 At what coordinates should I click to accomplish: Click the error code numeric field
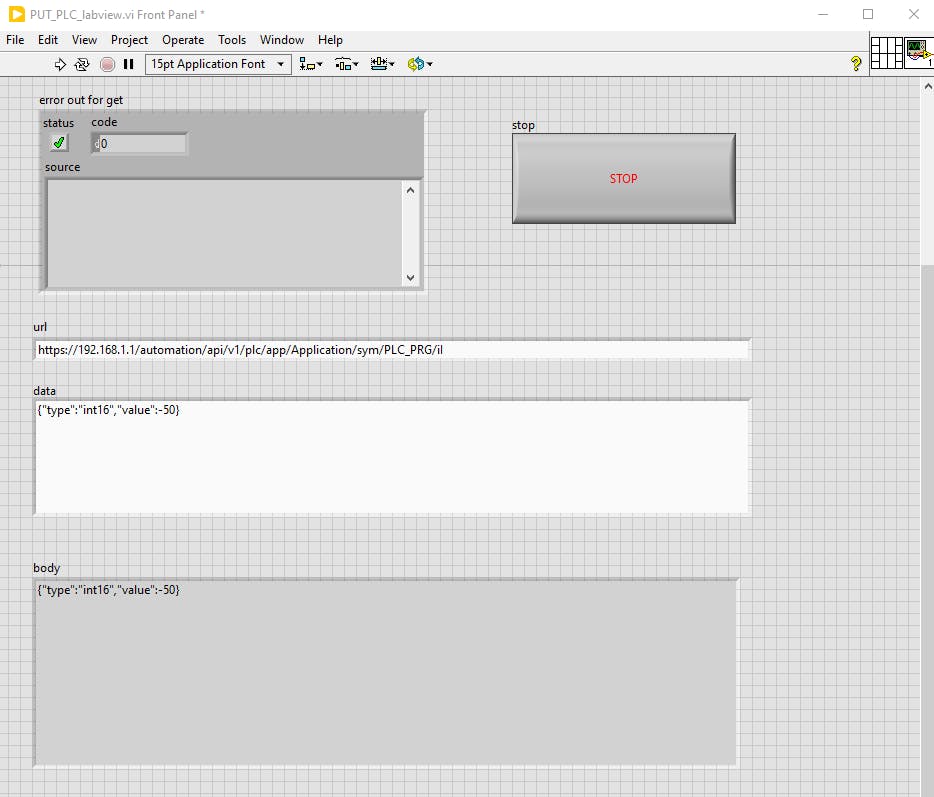(x=143, y=144)
